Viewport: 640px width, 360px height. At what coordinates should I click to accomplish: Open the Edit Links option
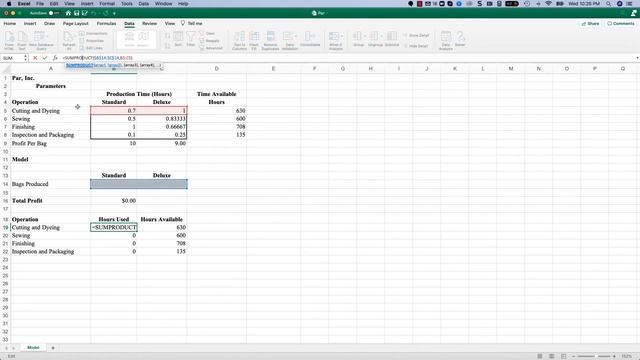91,48
